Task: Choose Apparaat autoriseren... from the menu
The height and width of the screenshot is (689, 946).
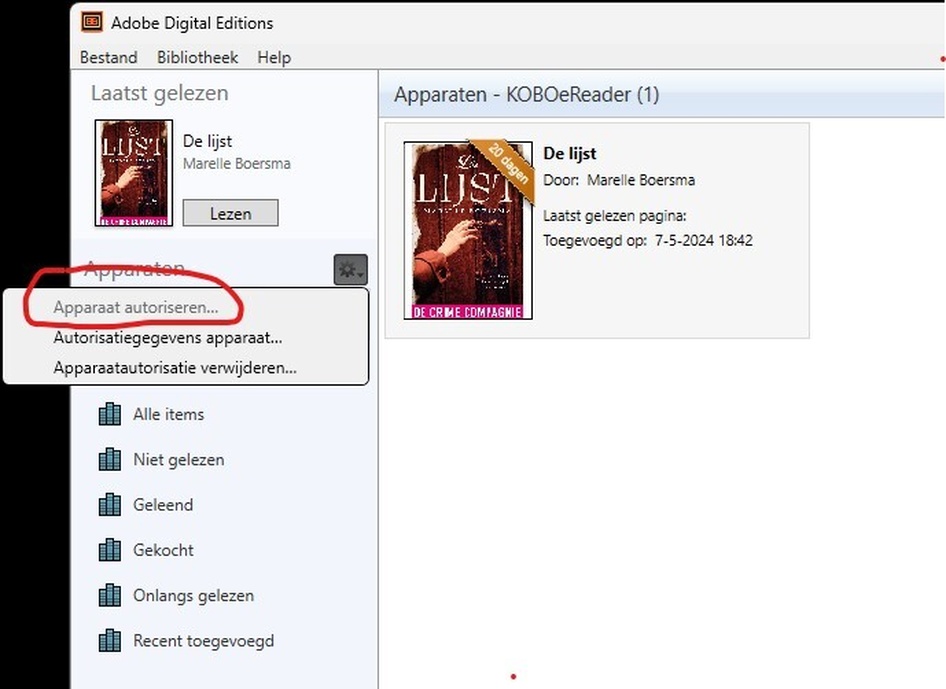Action: pyautogui.click(x=186, y=307)
